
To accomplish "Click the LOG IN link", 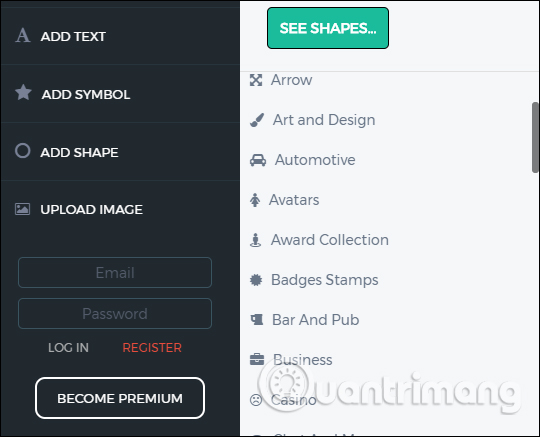I will coord(68,347).
